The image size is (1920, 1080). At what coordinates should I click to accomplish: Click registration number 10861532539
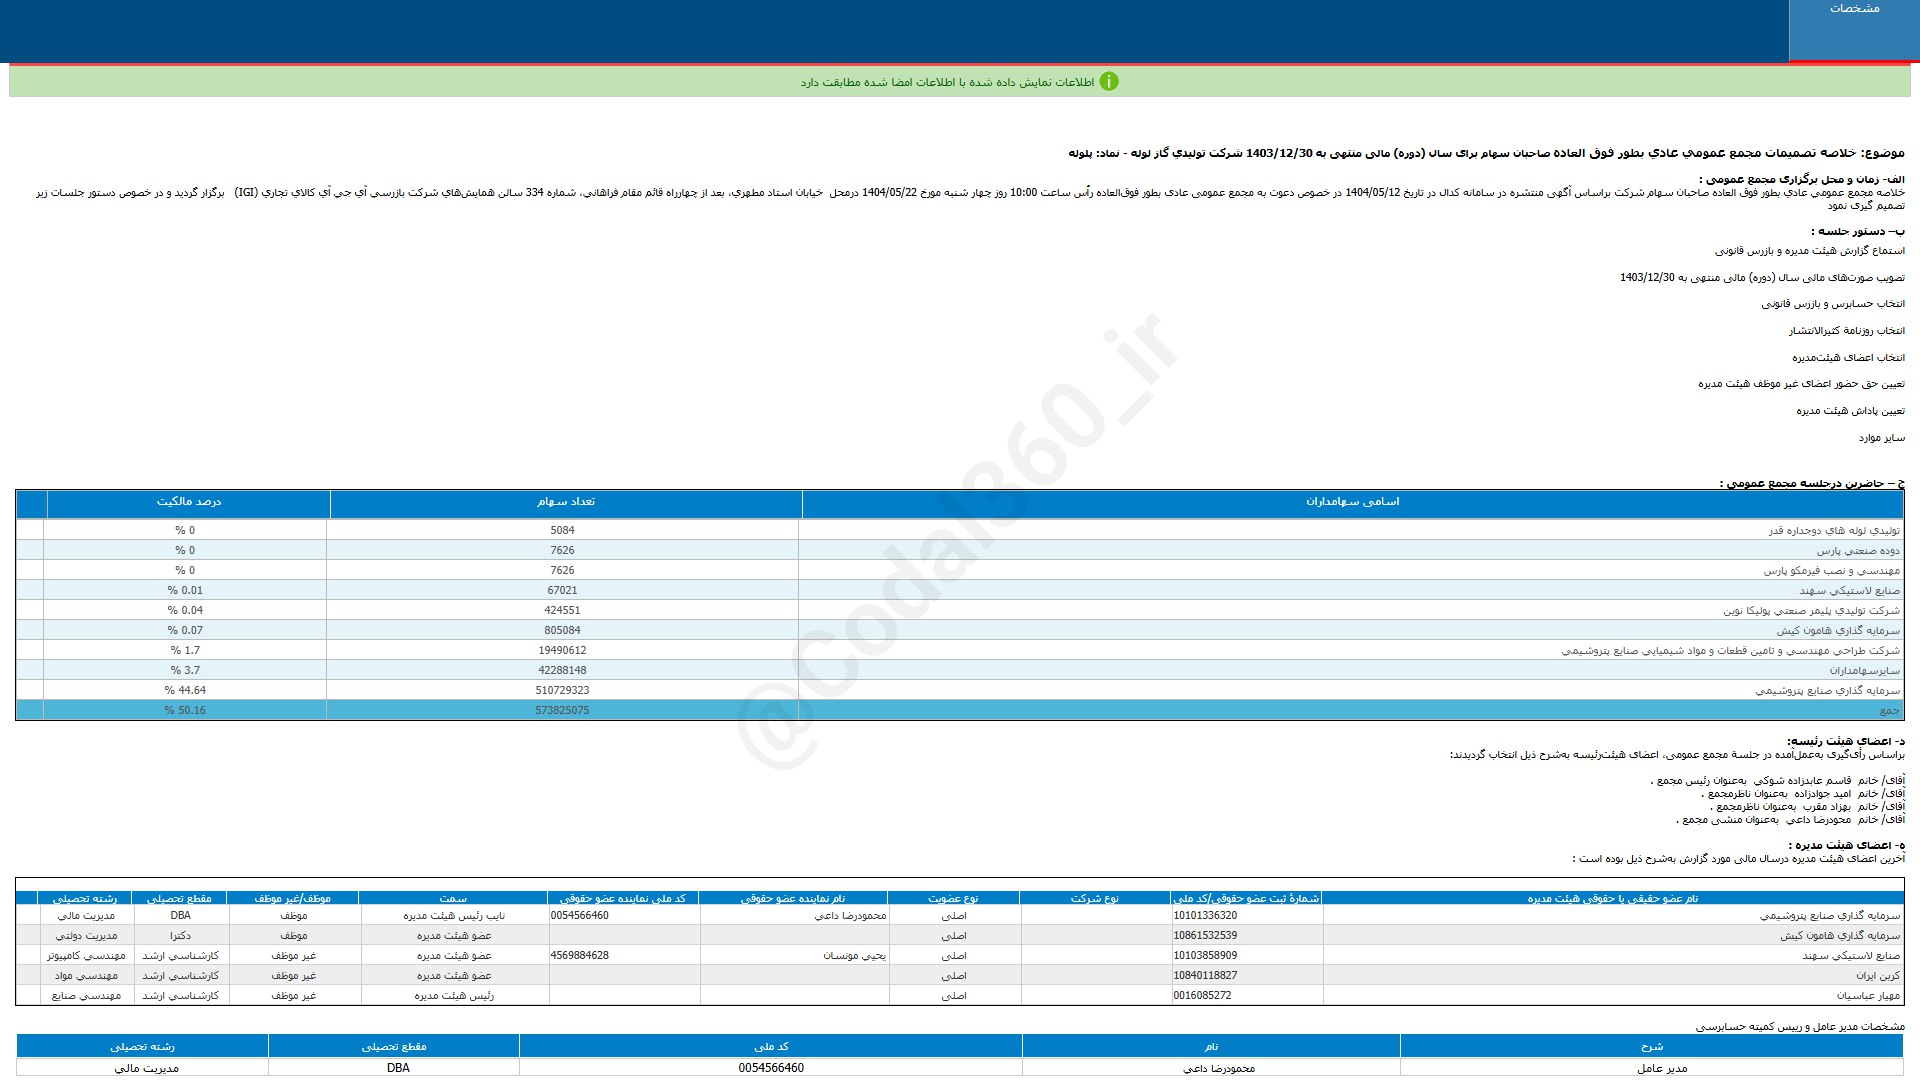(1205, 936)
